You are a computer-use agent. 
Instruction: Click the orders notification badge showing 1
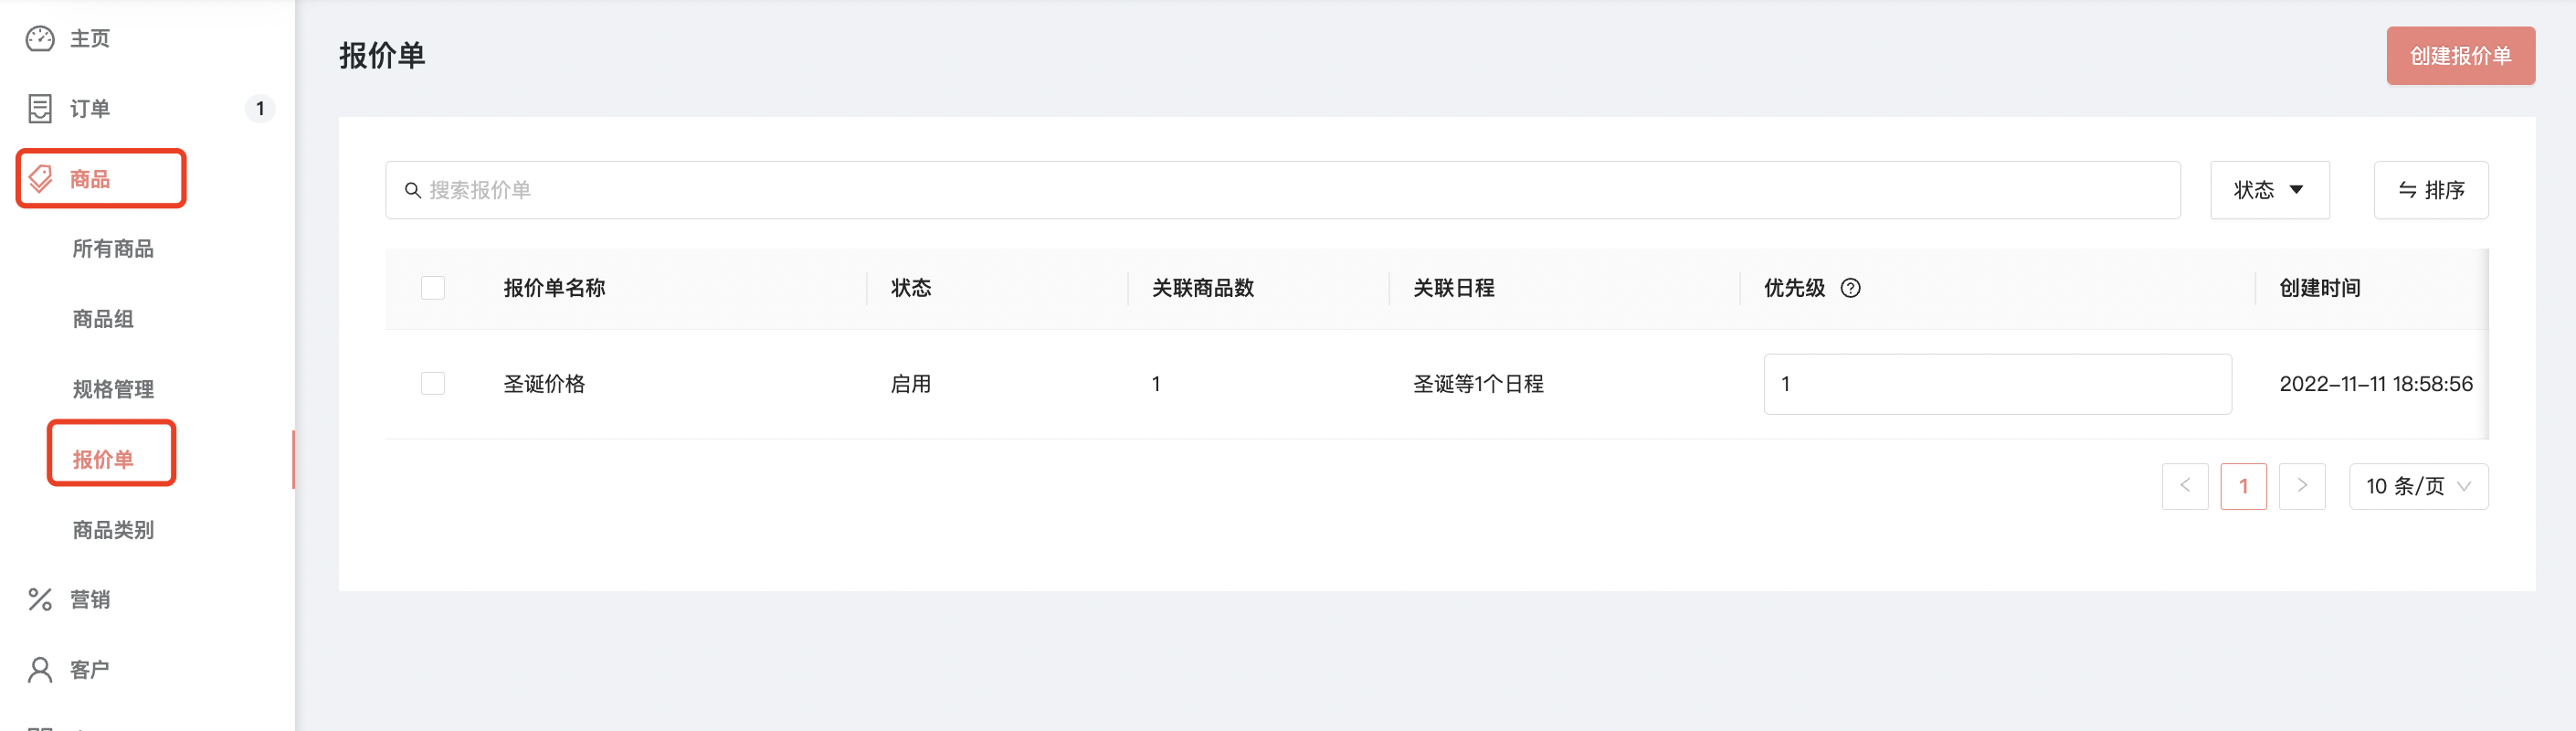(x=260, y=109)
